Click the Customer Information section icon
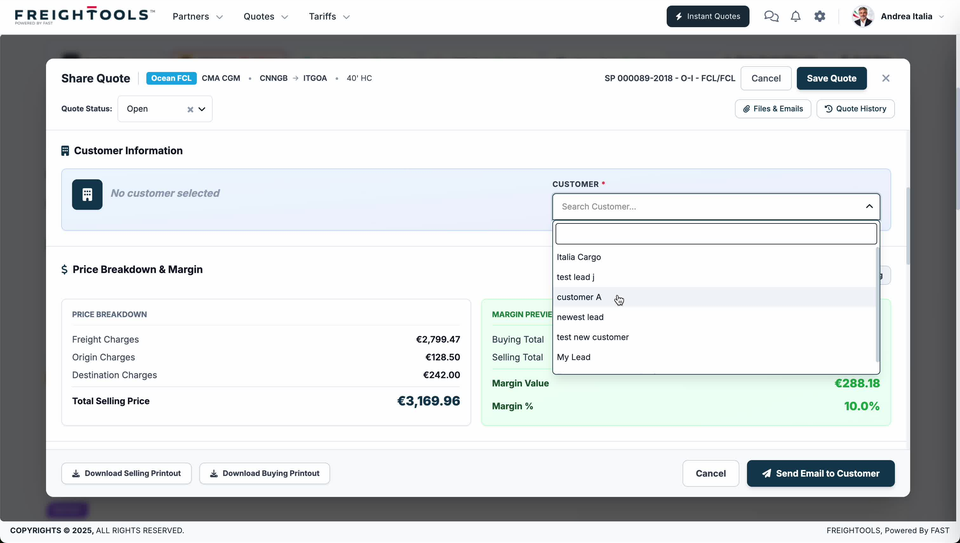 tap(65, 151)
